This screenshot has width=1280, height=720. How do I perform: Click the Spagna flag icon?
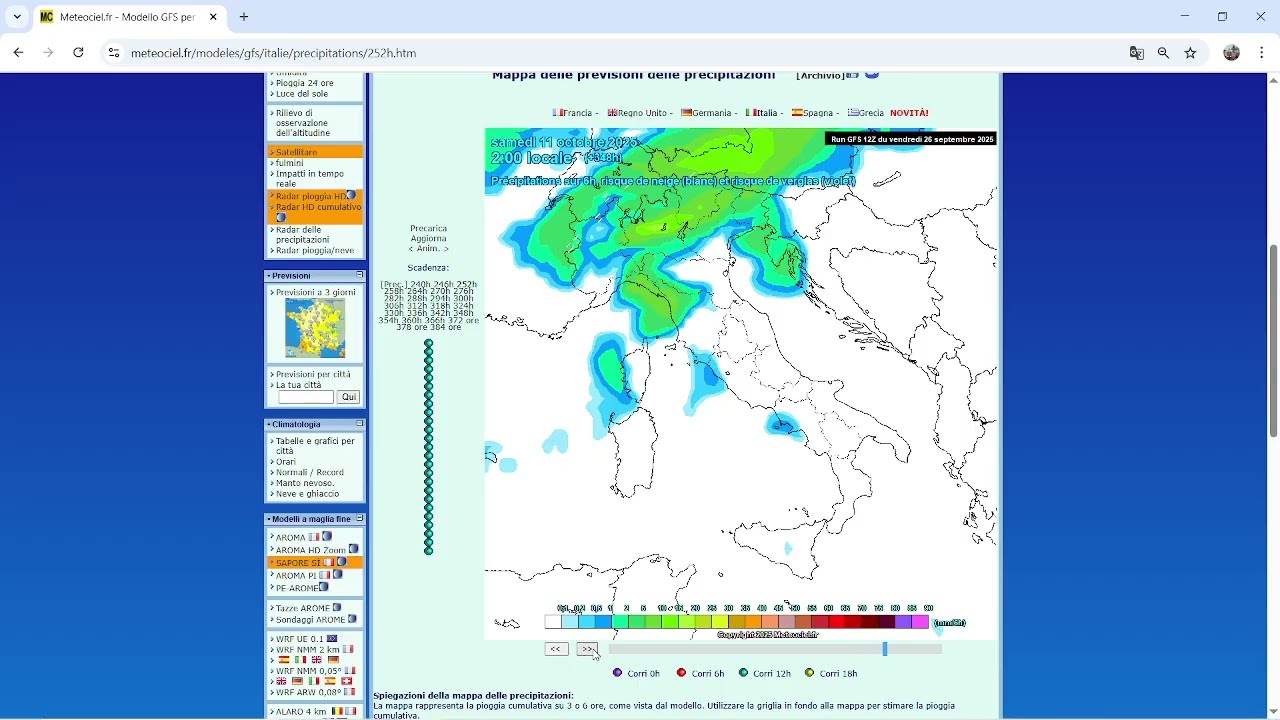pos(797,113)
